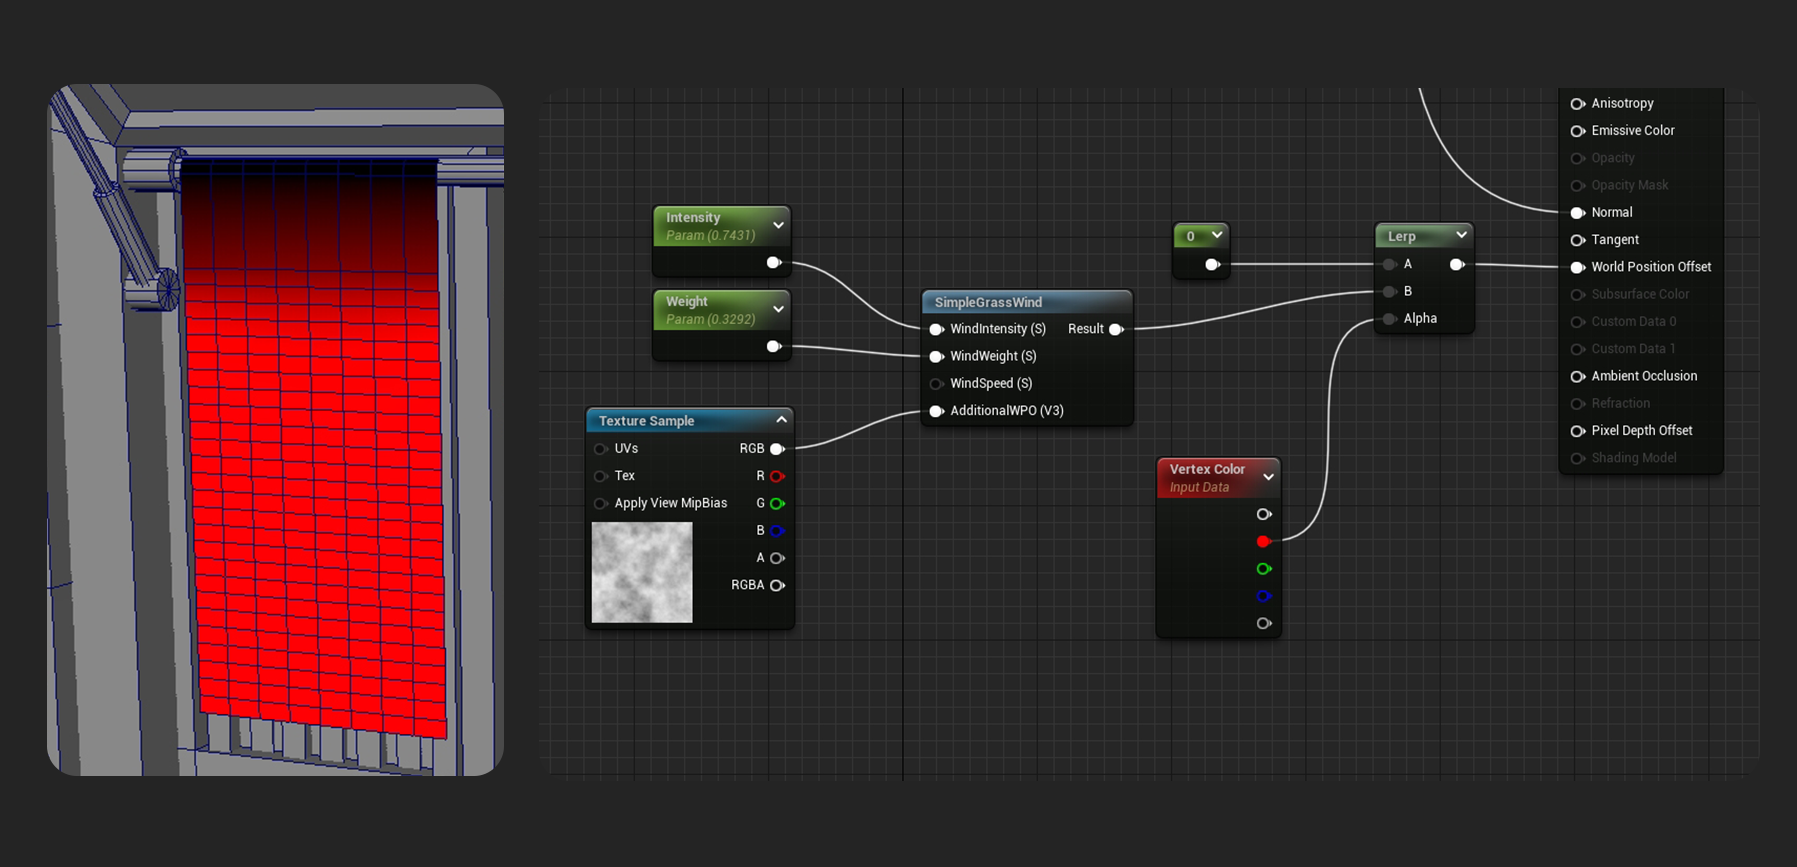Select the Vertex Color node title

coord(1207,469)
